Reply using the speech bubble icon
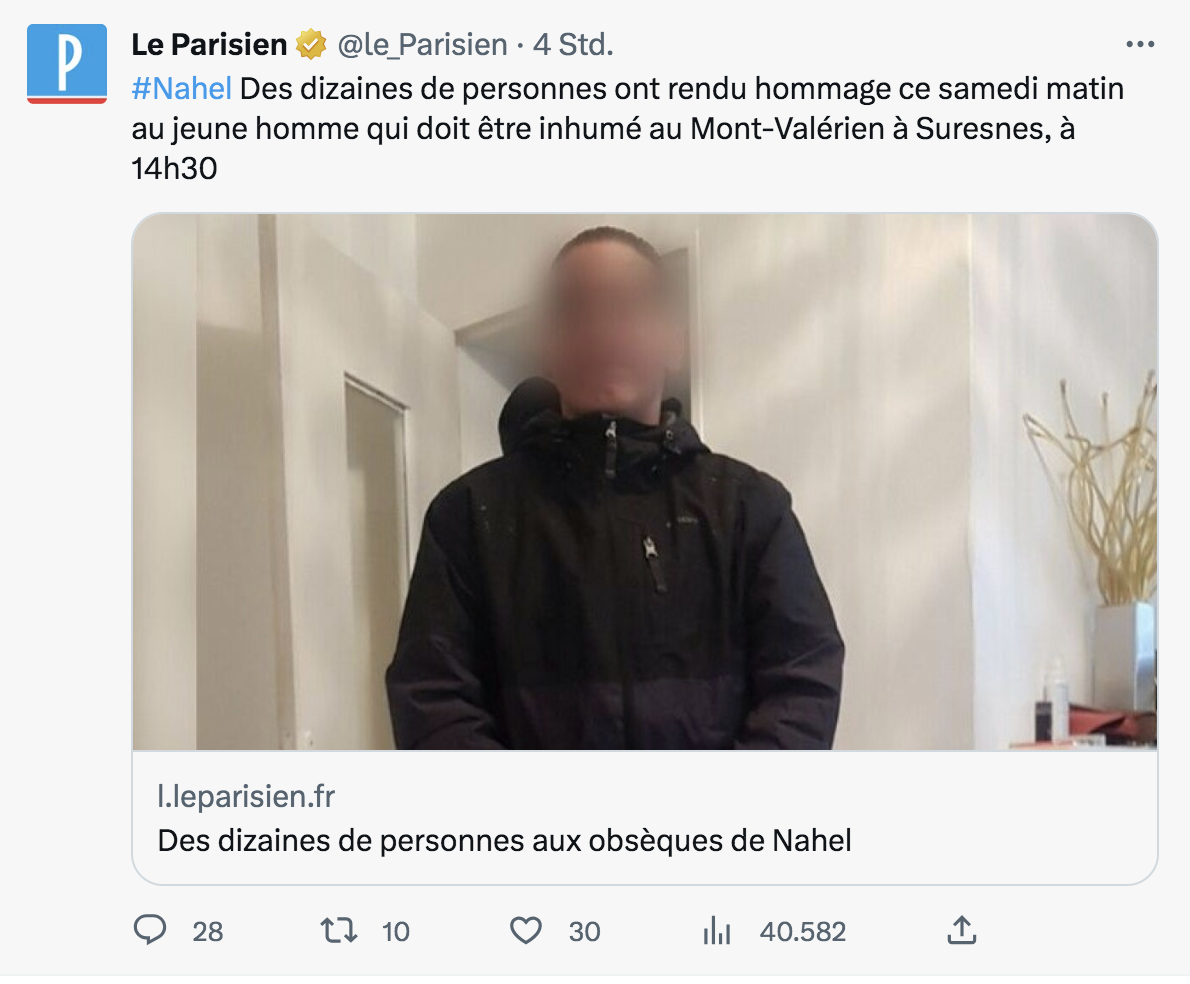 pyautogui.click(x=150, y=930)
